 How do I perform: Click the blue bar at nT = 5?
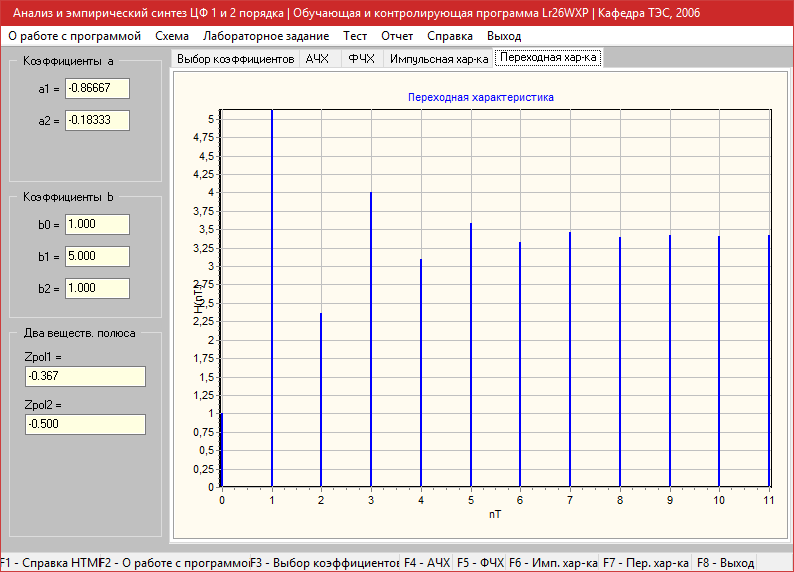pos(471,355)
